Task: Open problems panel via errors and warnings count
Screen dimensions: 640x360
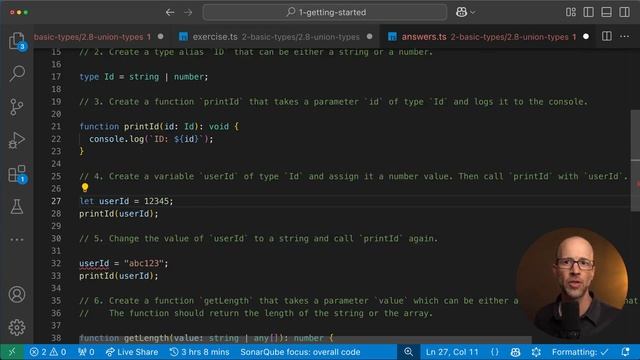Action: coord(48,352)
